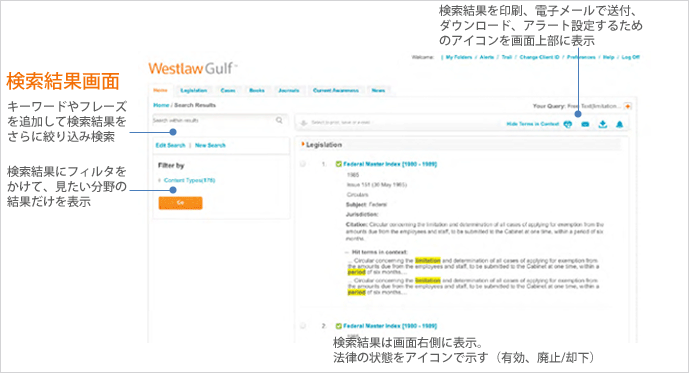The width and height of the screenshot is (689, 373).
Task: Open the Legislation tab
Action: (x=194, y=91)
